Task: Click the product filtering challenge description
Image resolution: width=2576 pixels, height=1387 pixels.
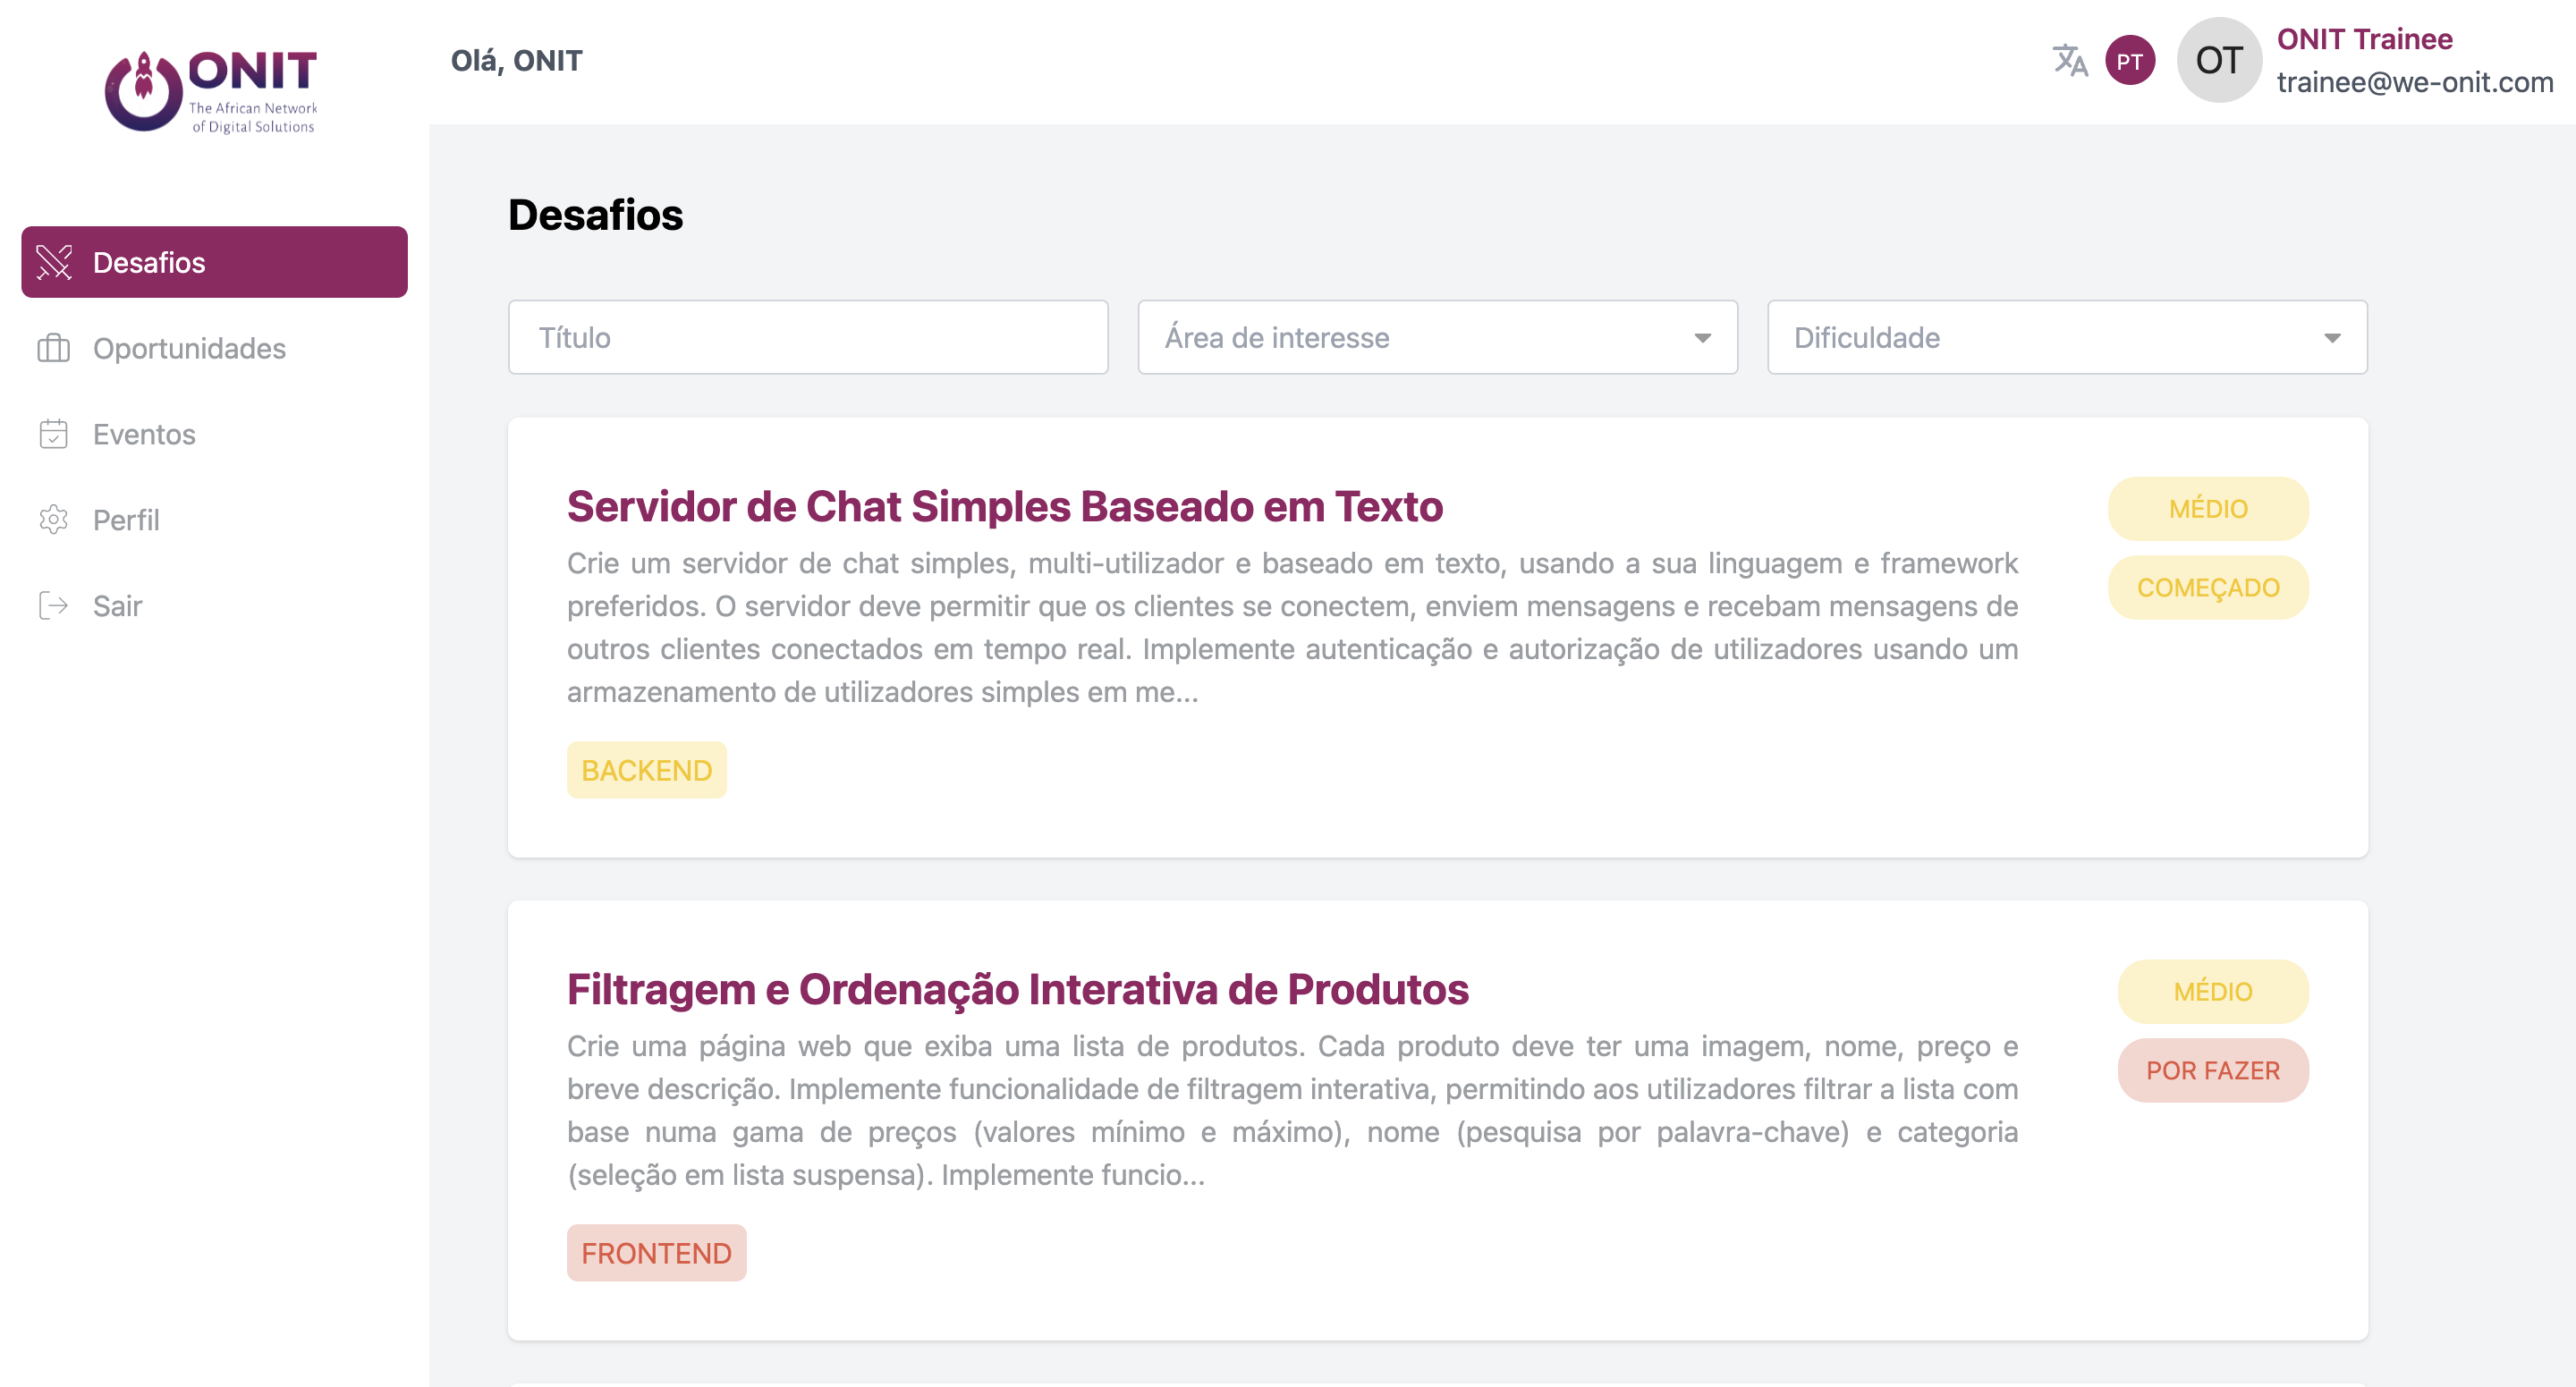Action: 1292,1110
